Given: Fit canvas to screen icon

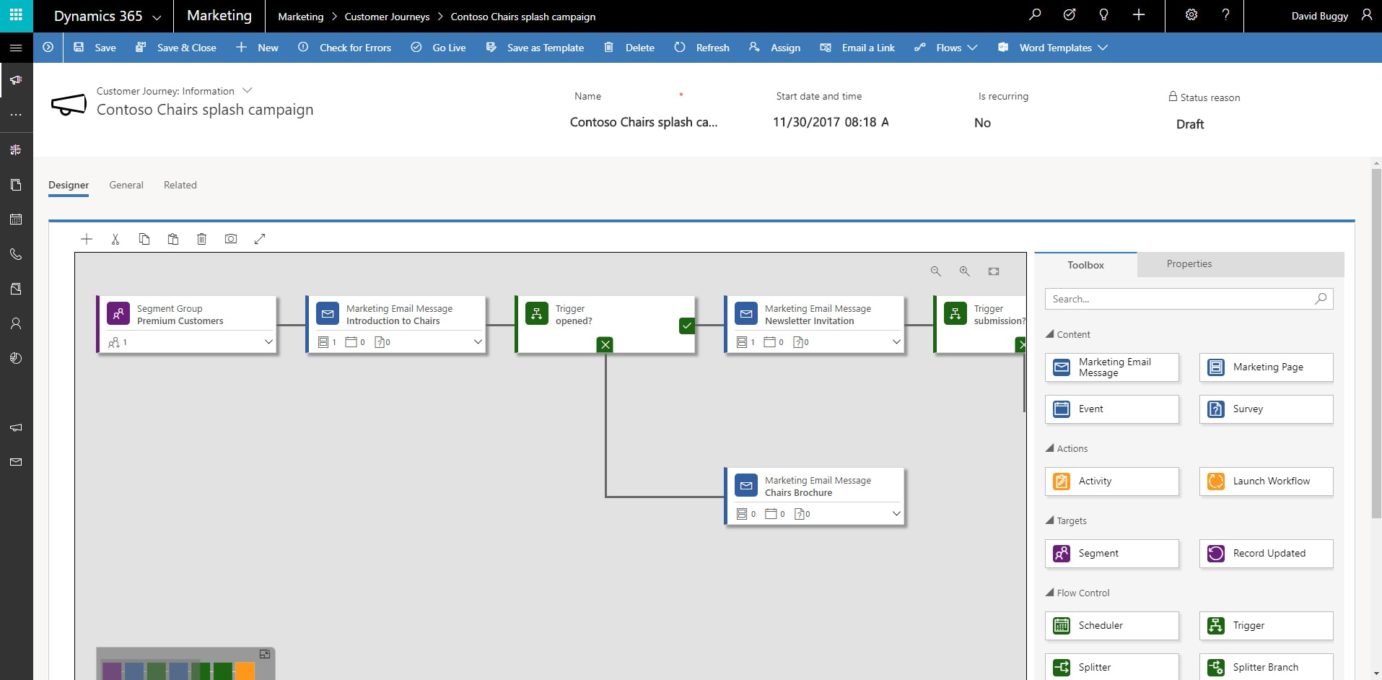Looking at the screenshot, I should tap(994, 271).
